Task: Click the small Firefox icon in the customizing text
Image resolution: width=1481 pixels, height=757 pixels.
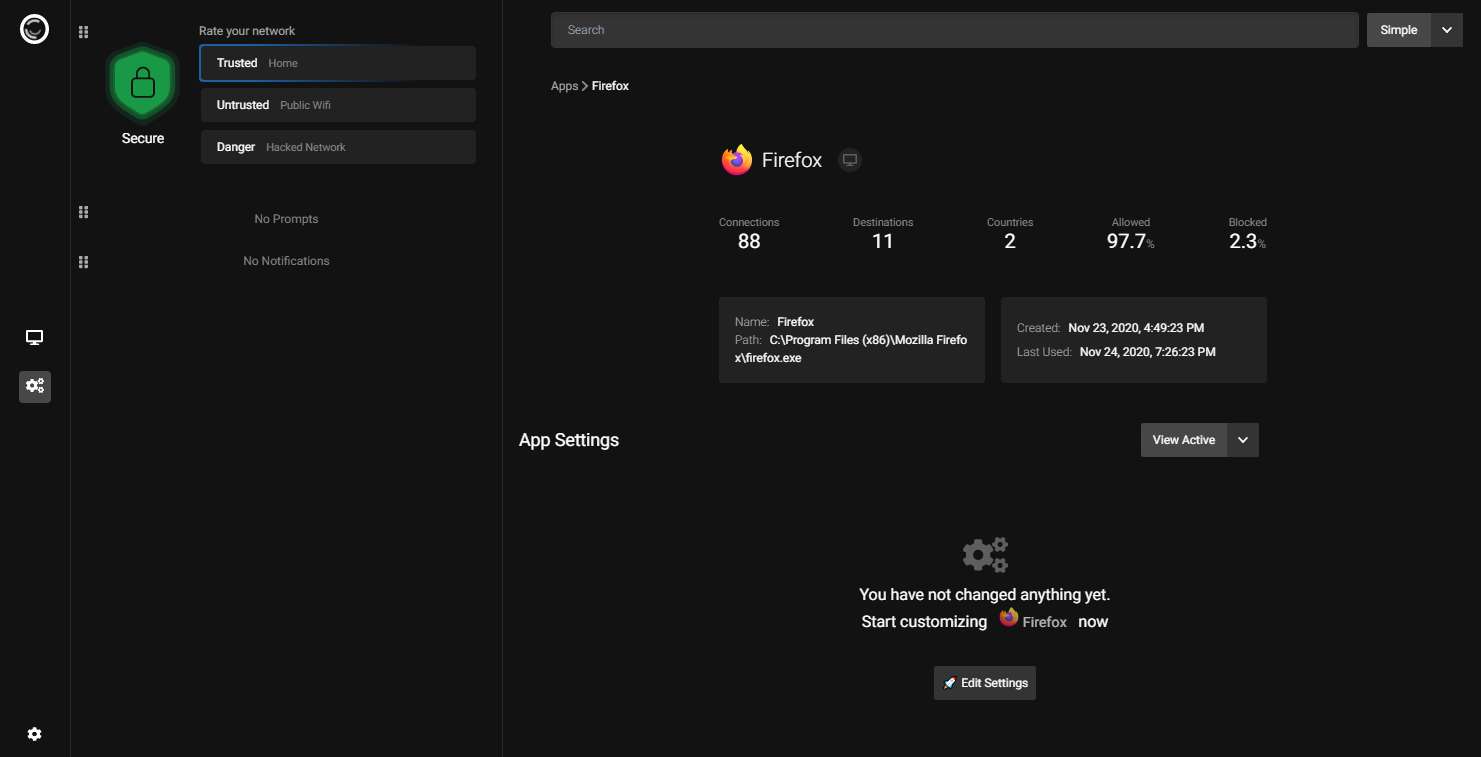Action: 1009,618
